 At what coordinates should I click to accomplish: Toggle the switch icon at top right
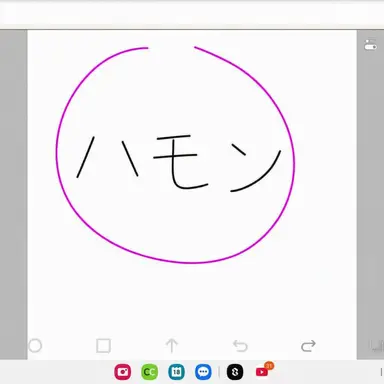[370, 45]
